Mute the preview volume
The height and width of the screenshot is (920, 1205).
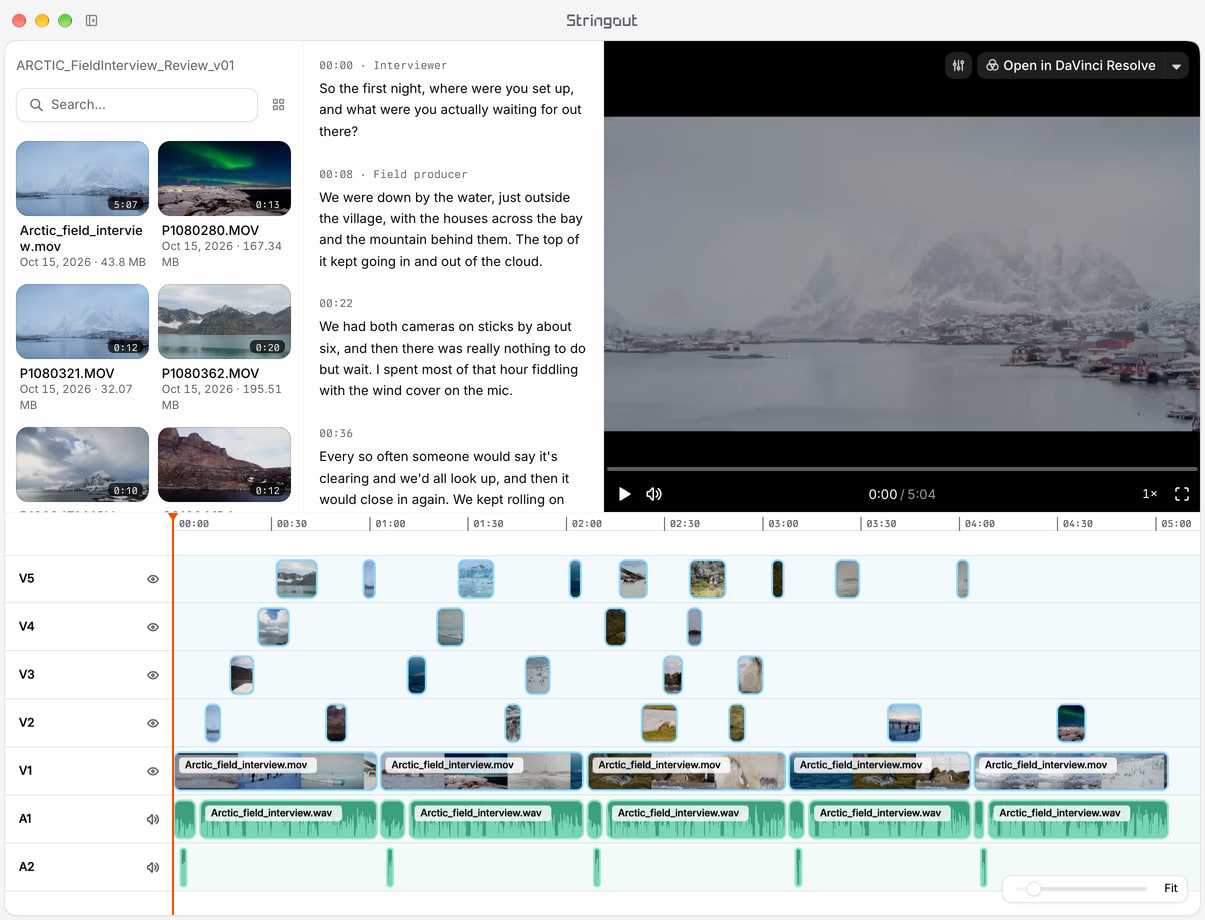click(654, 494)
